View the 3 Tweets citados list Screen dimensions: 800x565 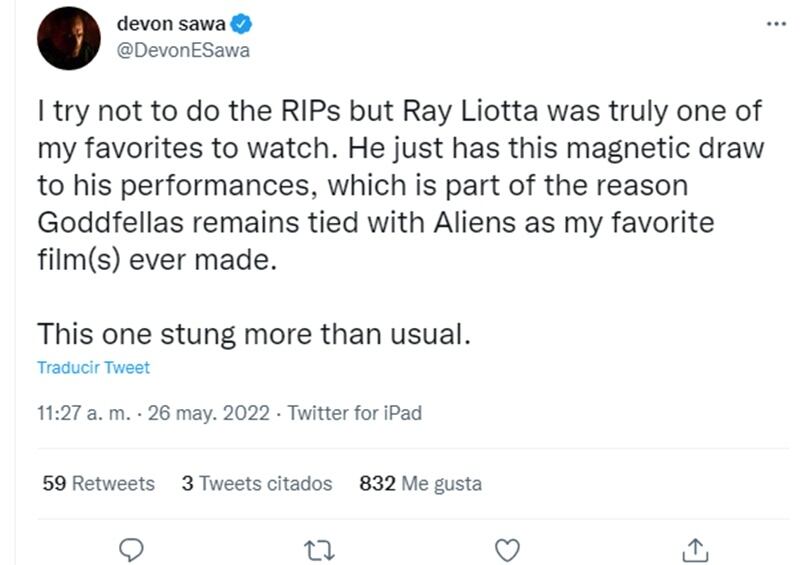pyautogui.click(x=257, y=484)
